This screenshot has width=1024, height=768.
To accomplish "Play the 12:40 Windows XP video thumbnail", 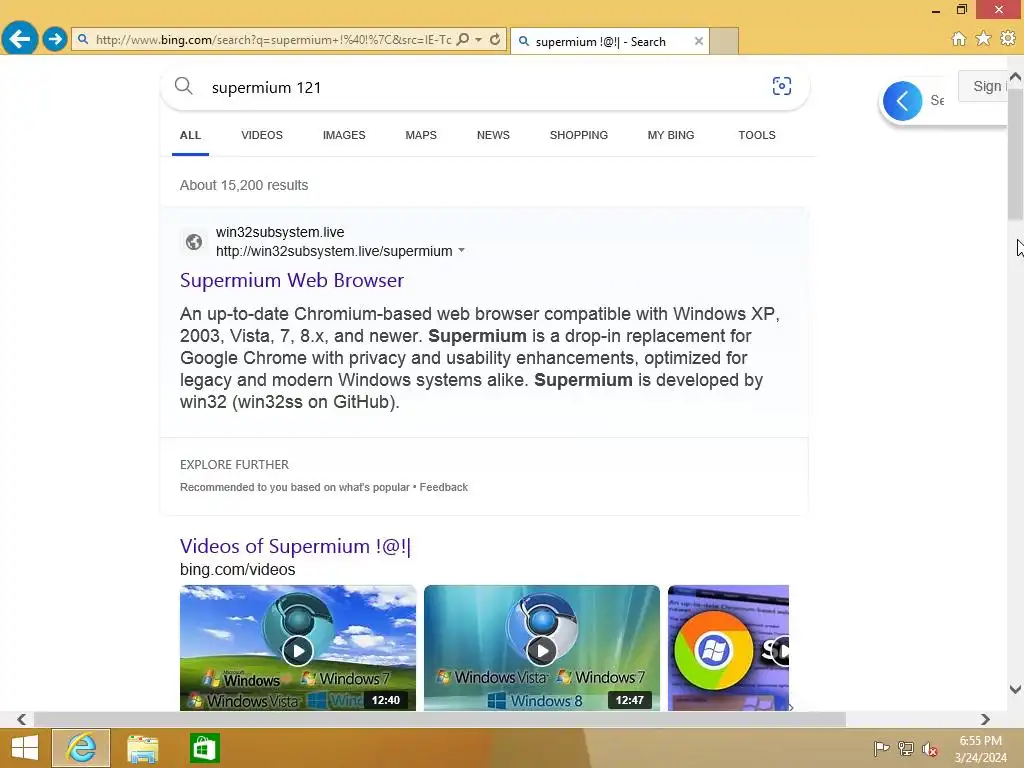I will pos(298,648).
